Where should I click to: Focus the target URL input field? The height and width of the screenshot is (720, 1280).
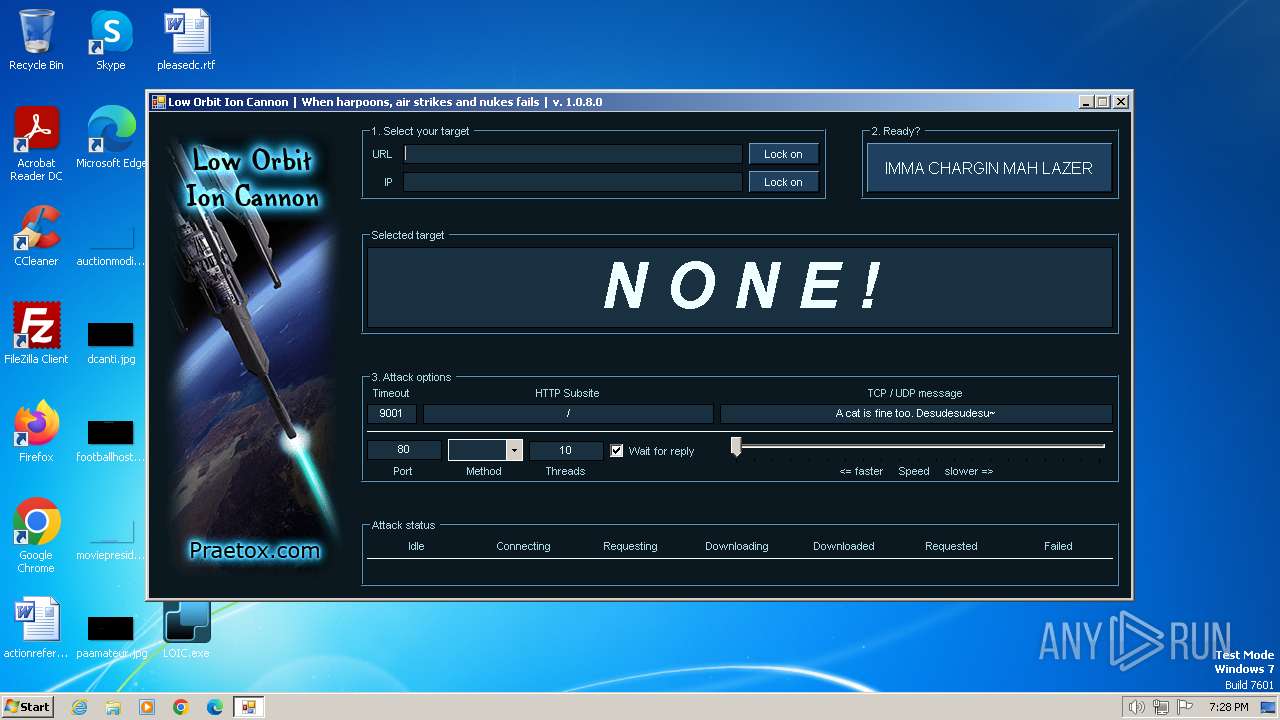coord(573,154)
